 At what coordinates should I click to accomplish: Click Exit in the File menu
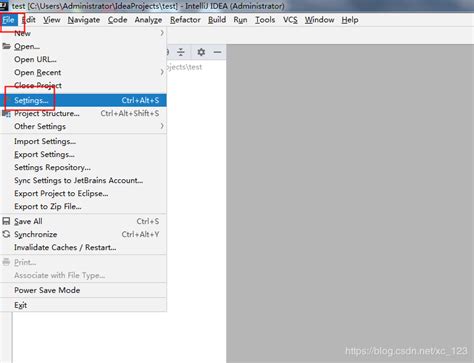tap(83, 305)
